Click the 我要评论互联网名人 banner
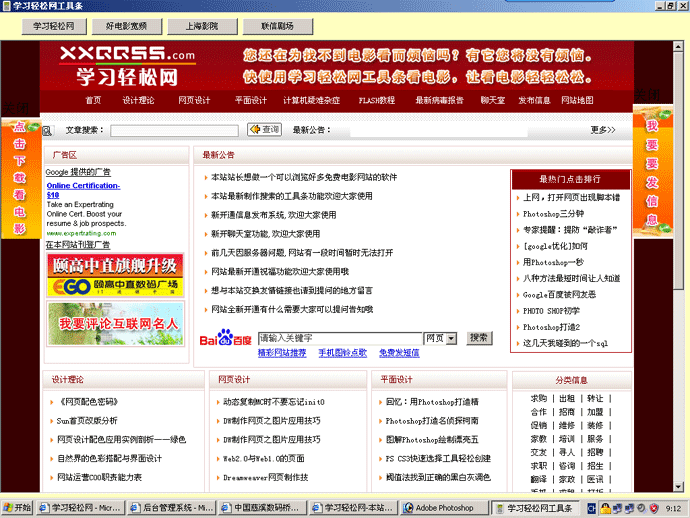Image resolution: width=690 pixels, height=518 pixels. [115, 323]
